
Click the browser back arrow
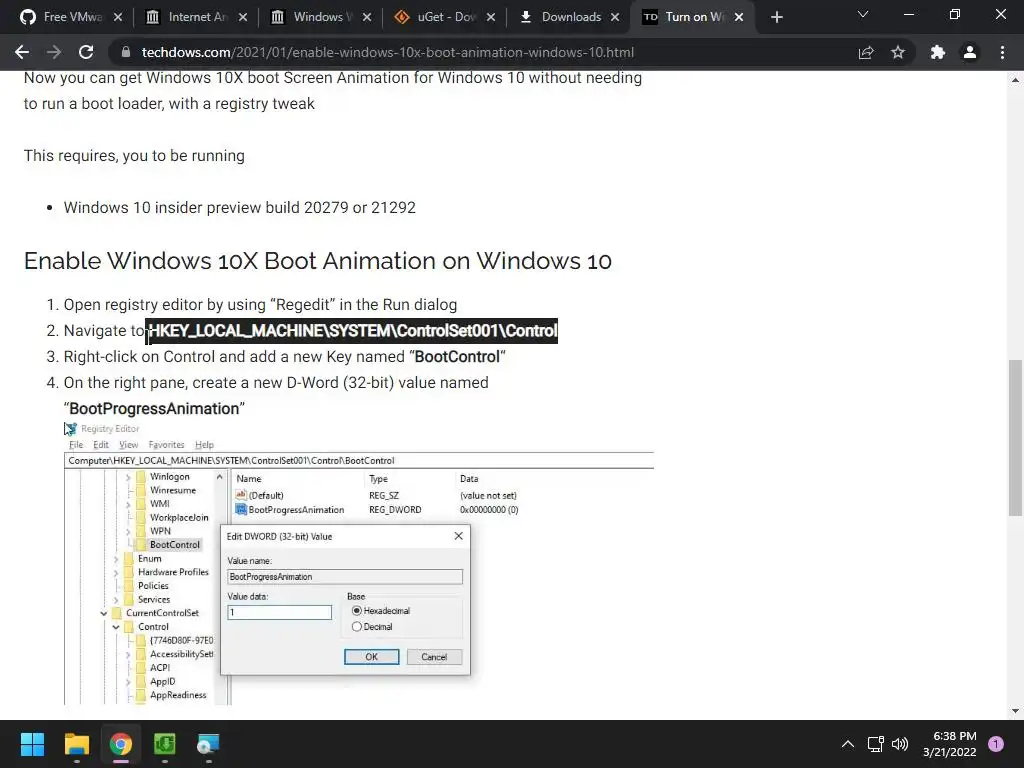coord(22,52)
